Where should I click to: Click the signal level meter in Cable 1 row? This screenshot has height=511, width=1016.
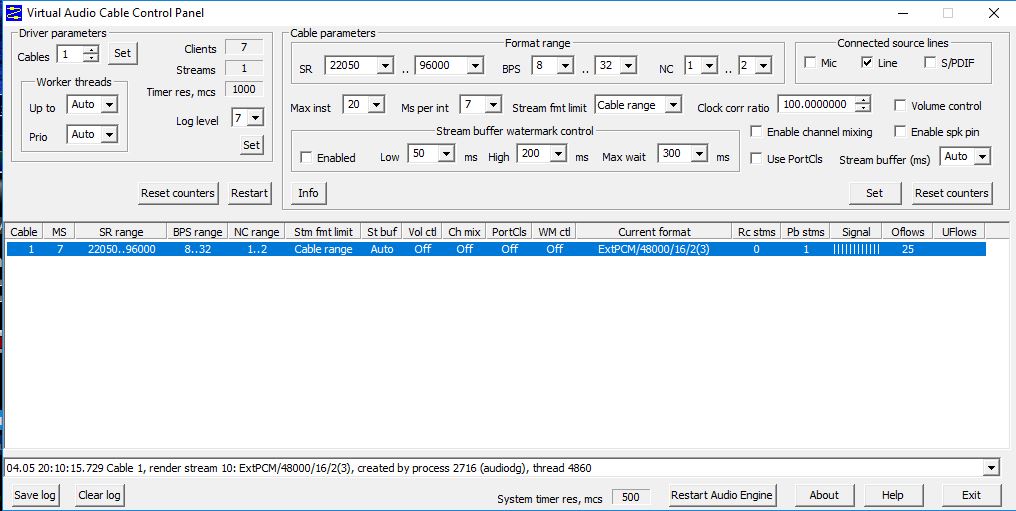click(x=856, y=249)
